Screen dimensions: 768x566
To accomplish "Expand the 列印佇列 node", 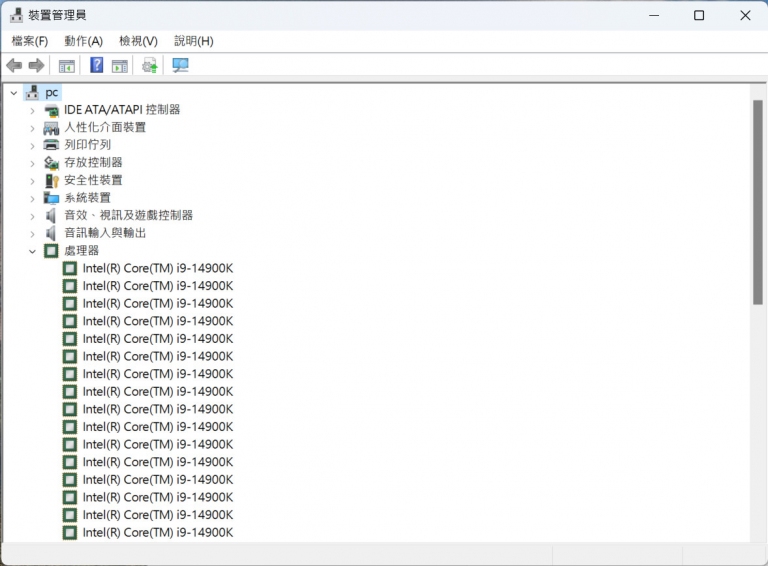I will (32, 146).
